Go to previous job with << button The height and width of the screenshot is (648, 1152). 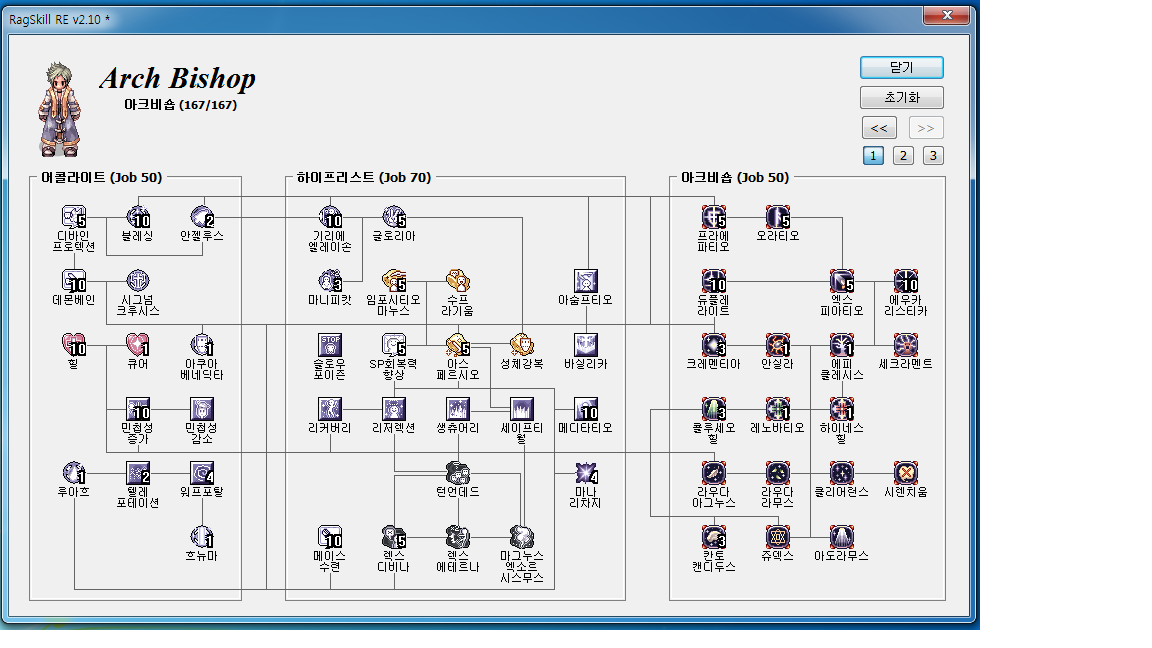point(878,128)
